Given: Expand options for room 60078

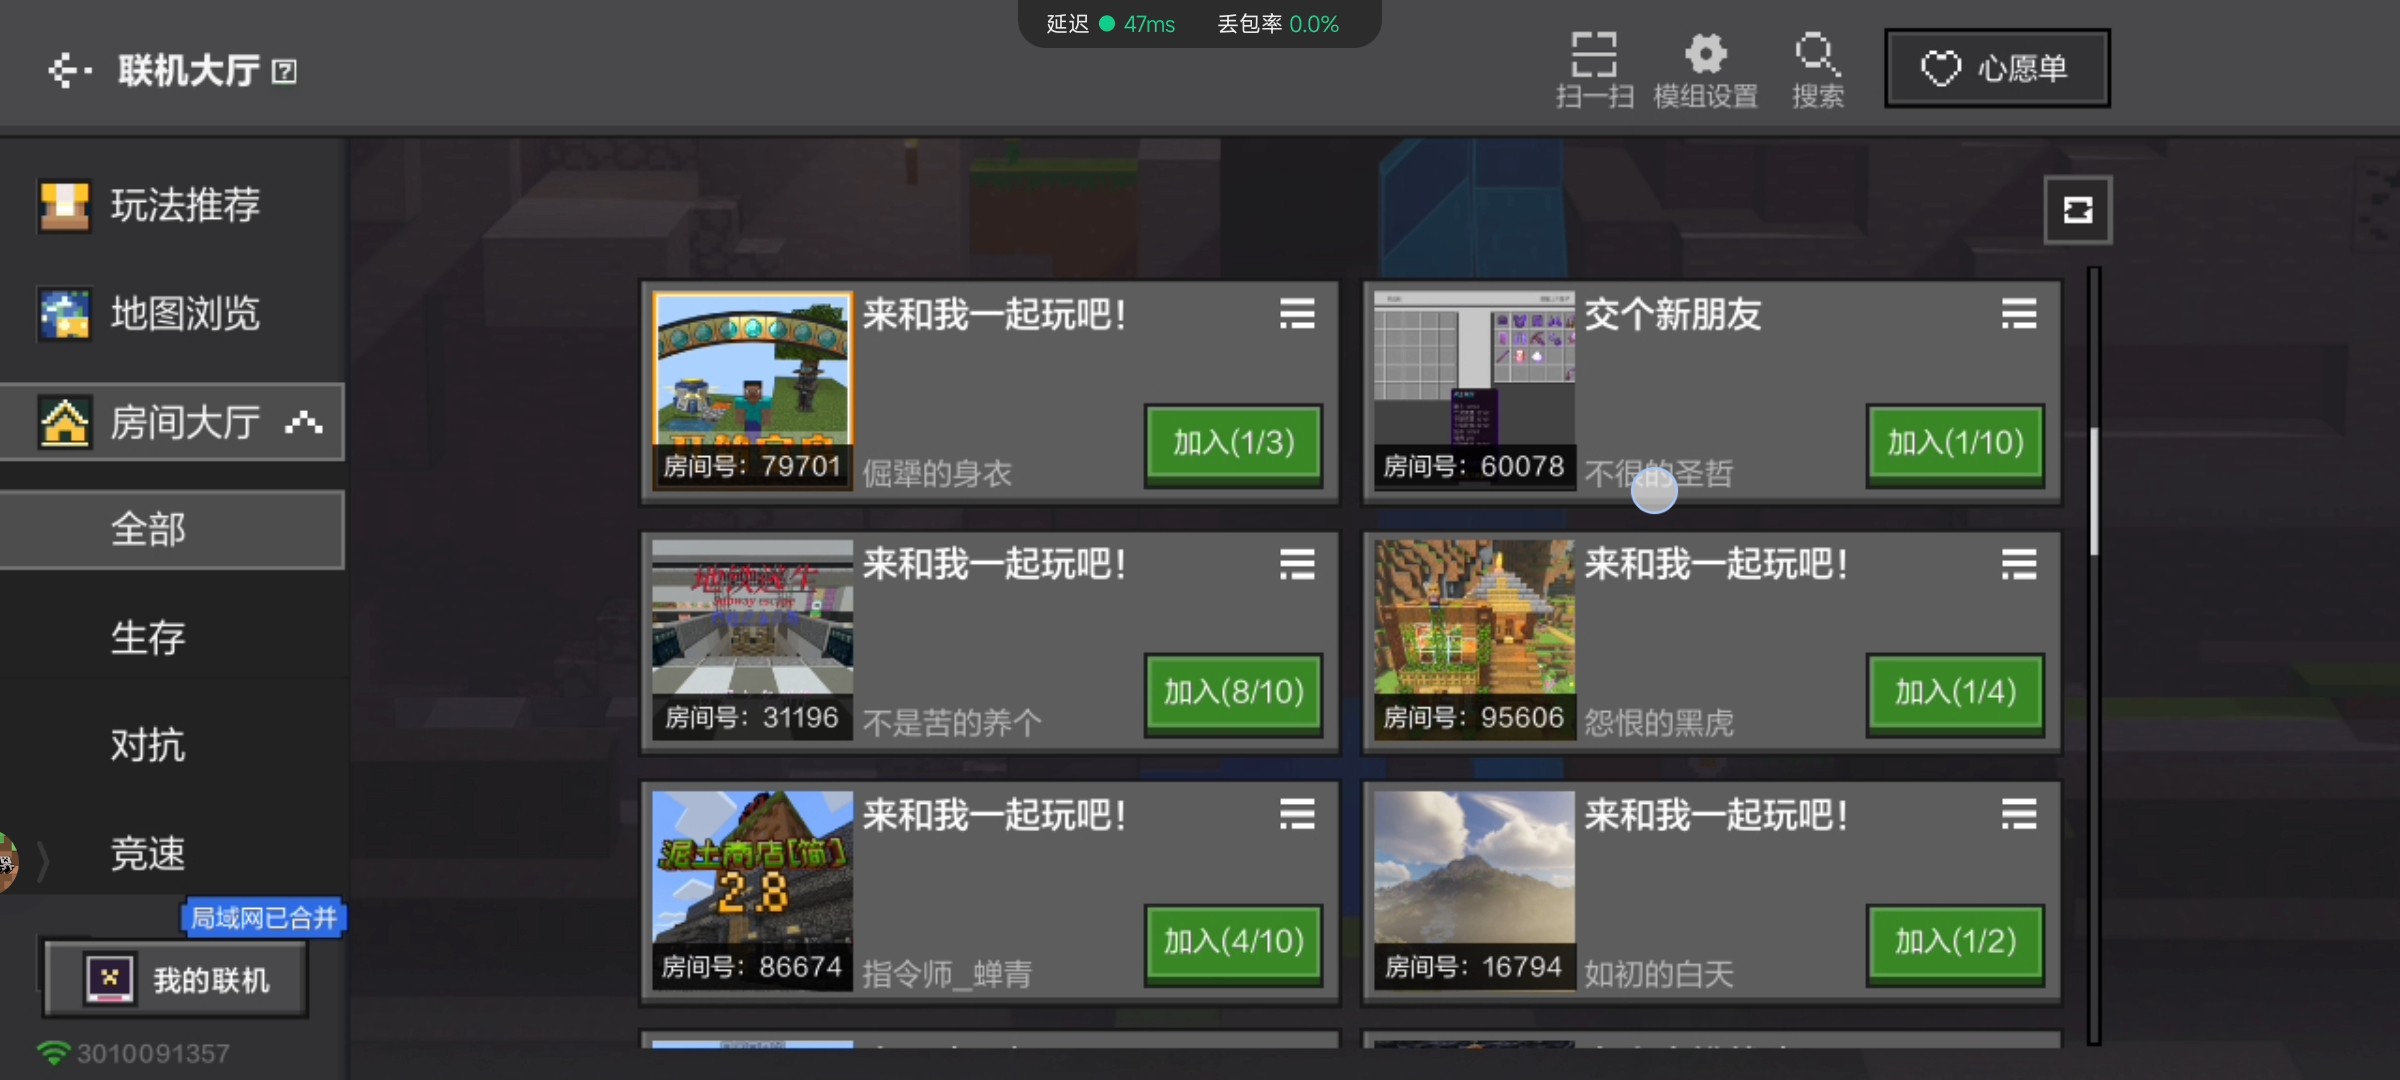Looking at the screenshot, I should point(2018,314).
